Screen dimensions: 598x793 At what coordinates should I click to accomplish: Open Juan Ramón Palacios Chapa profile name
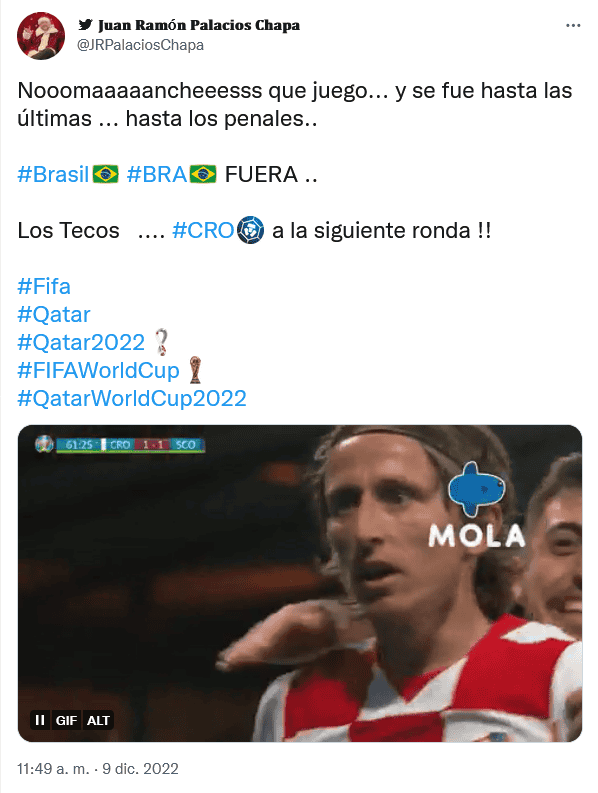[199, 25]
